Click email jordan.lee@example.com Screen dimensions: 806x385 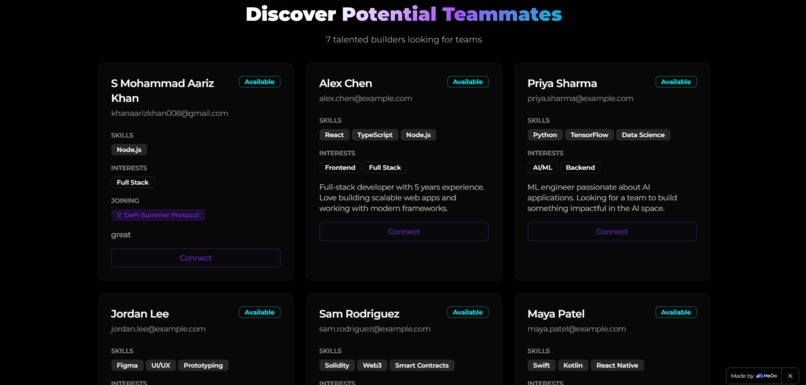(x=158, y=329)
